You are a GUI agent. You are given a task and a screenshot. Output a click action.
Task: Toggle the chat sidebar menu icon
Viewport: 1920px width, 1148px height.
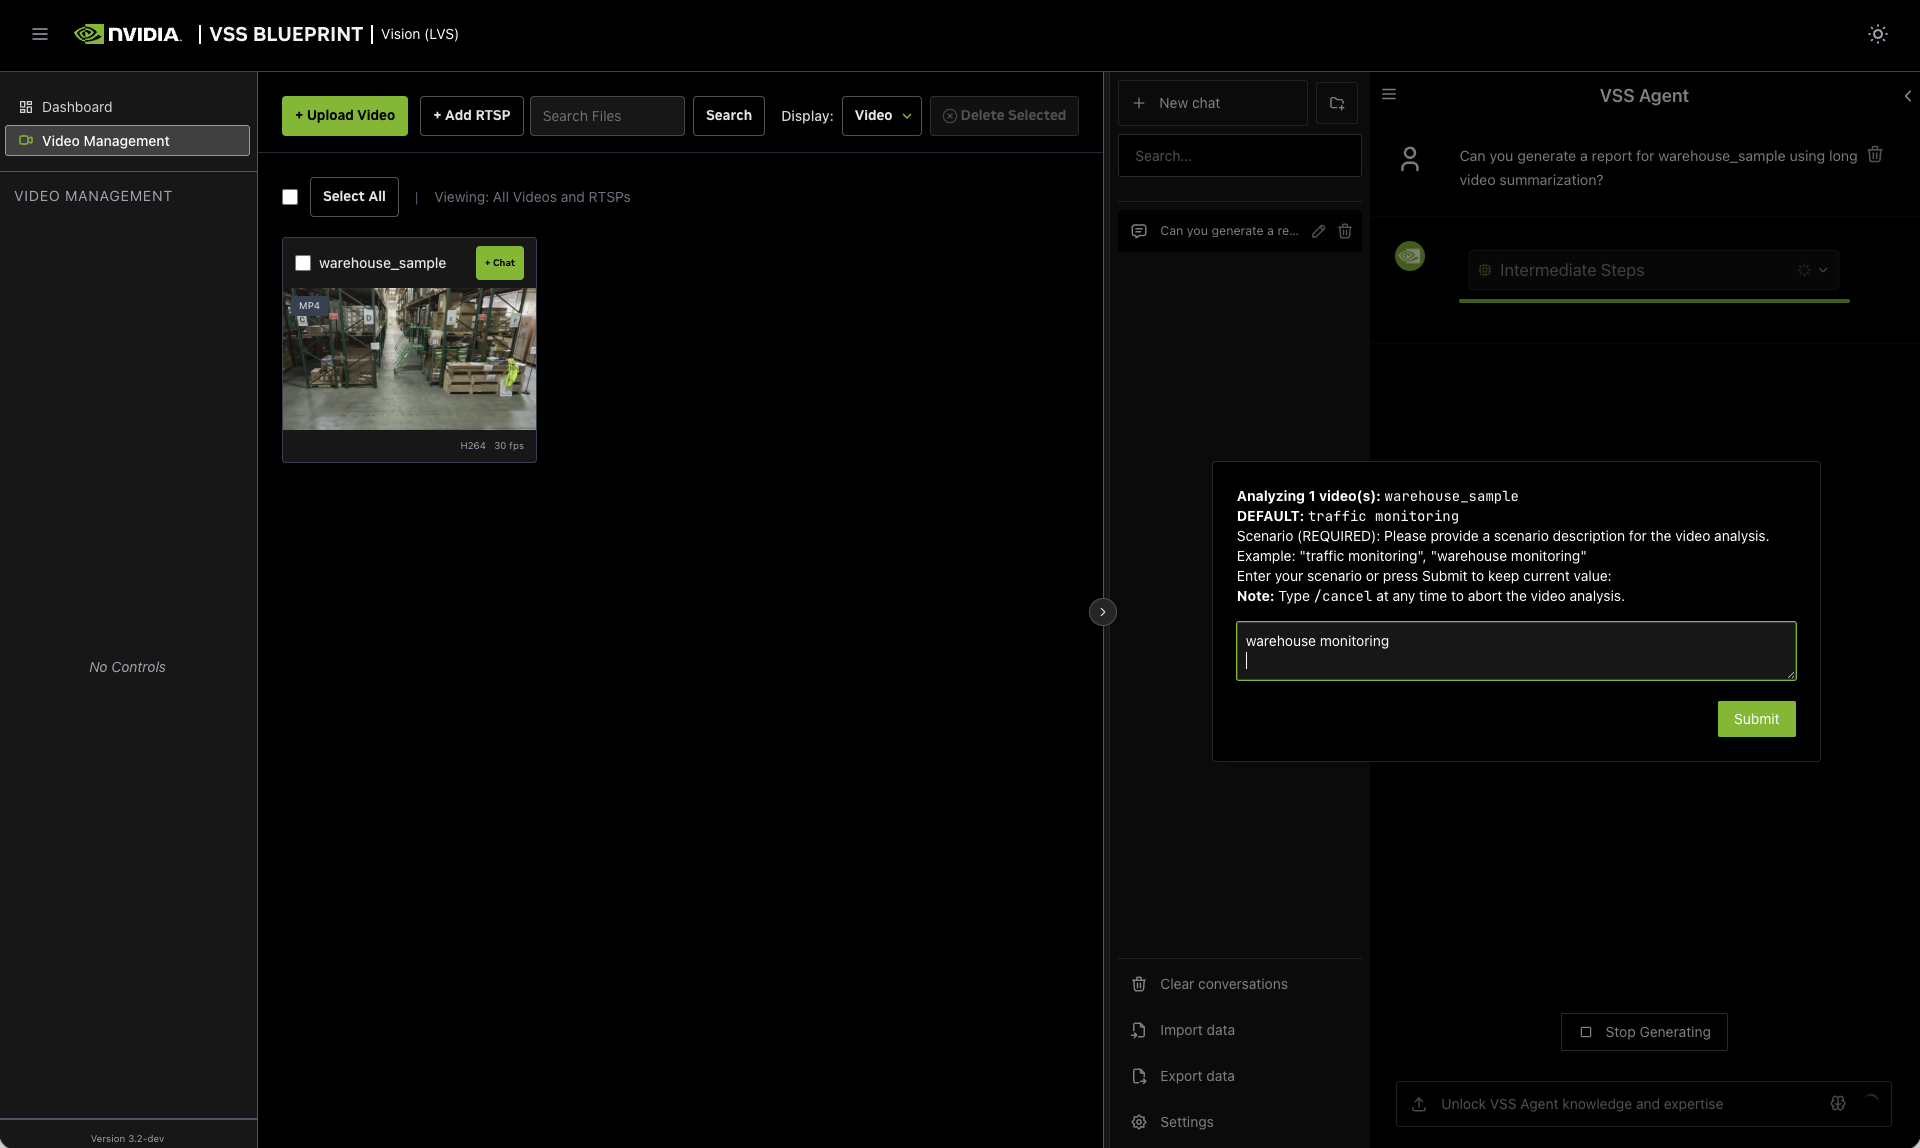click(1389, 94)
